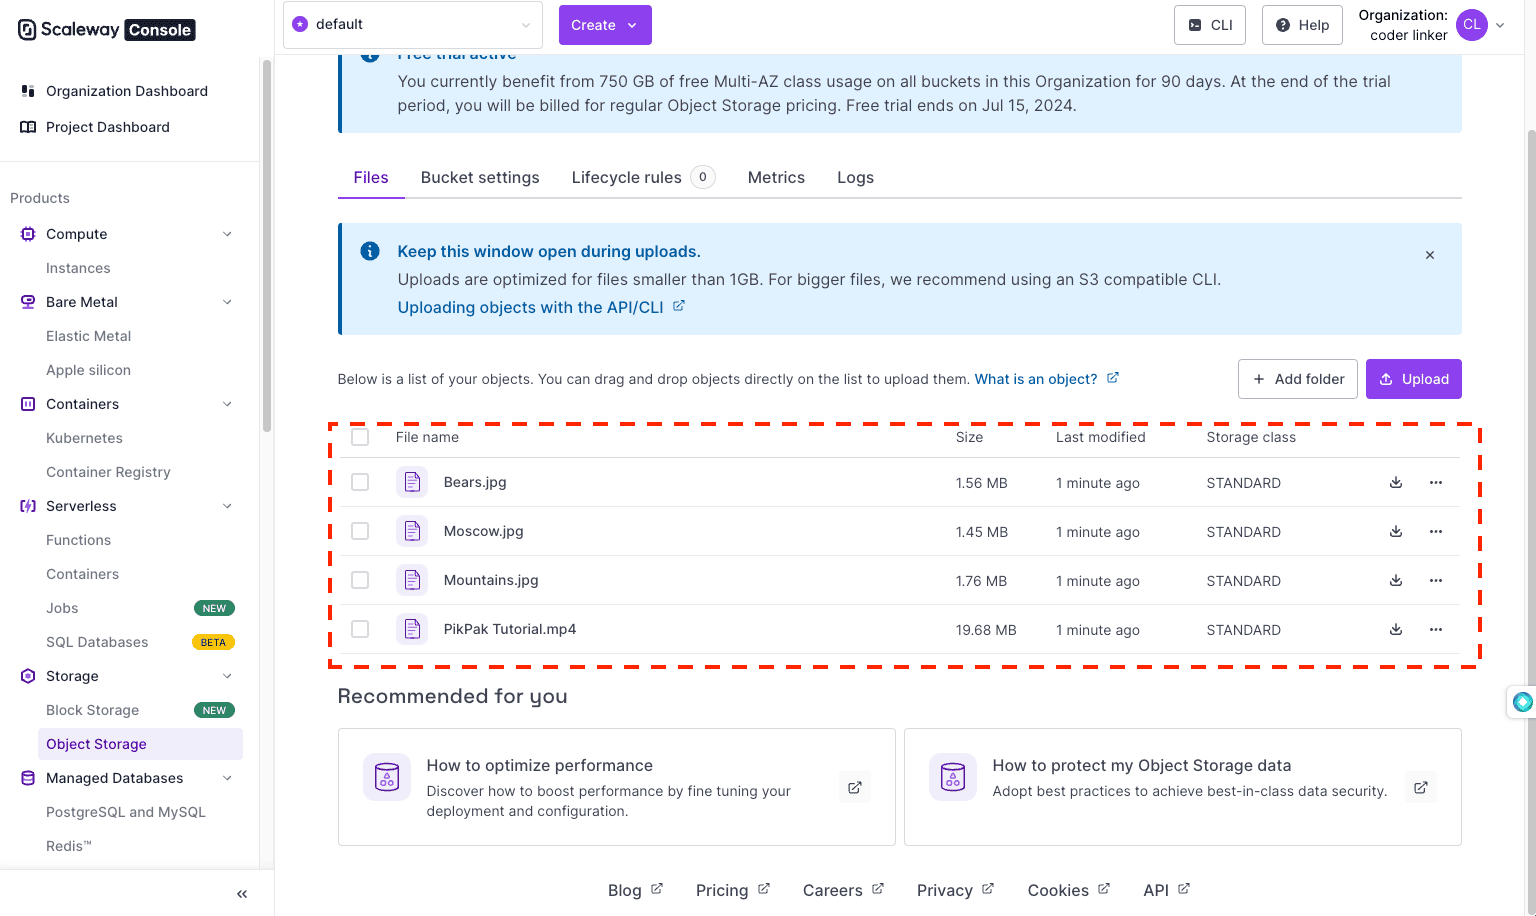This screenshot has width=1536, height=916.
Task: Collapse the Storage section
Action: pyautogui.click(x=227, y=676)
